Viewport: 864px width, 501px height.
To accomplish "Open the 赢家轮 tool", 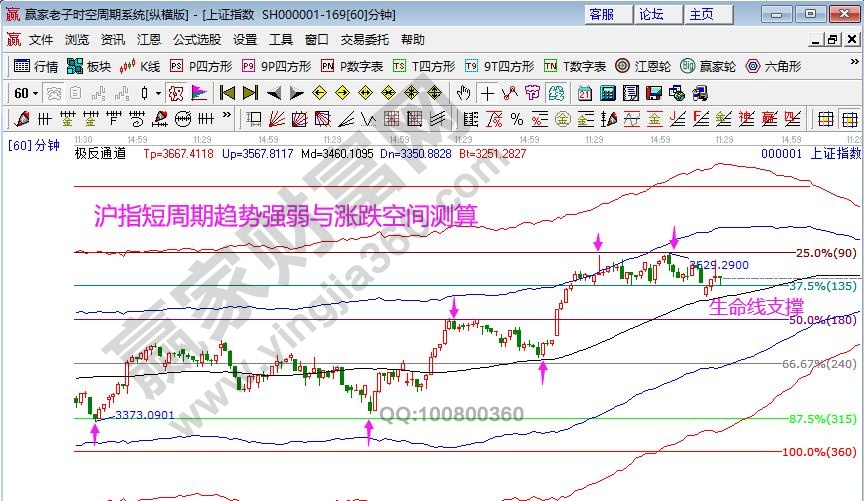I will pos(707,66).
